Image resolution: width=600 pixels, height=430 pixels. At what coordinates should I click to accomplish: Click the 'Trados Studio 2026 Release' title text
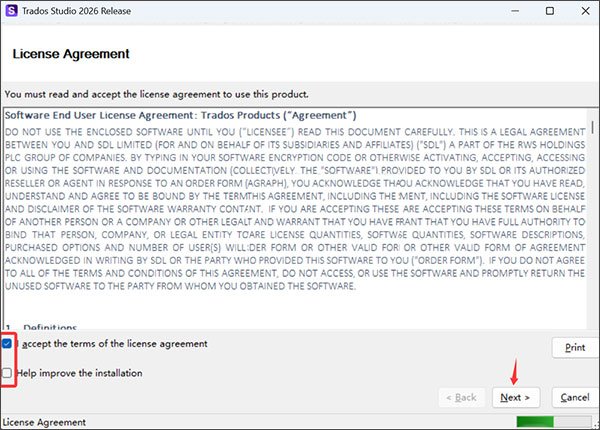tap(77, 11)
